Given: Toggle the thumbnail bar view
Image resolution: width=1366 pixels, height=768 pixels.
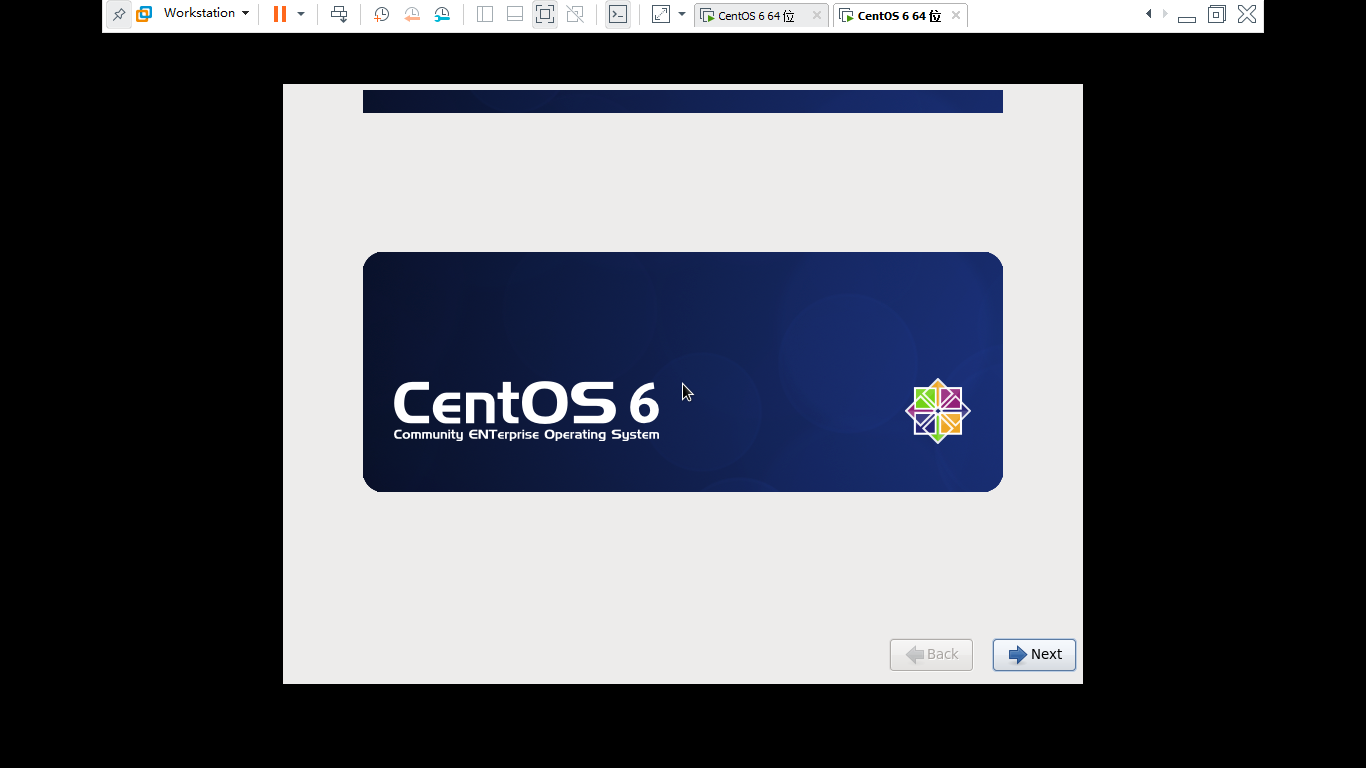Looking at the screenshot, I should (515, 14).
